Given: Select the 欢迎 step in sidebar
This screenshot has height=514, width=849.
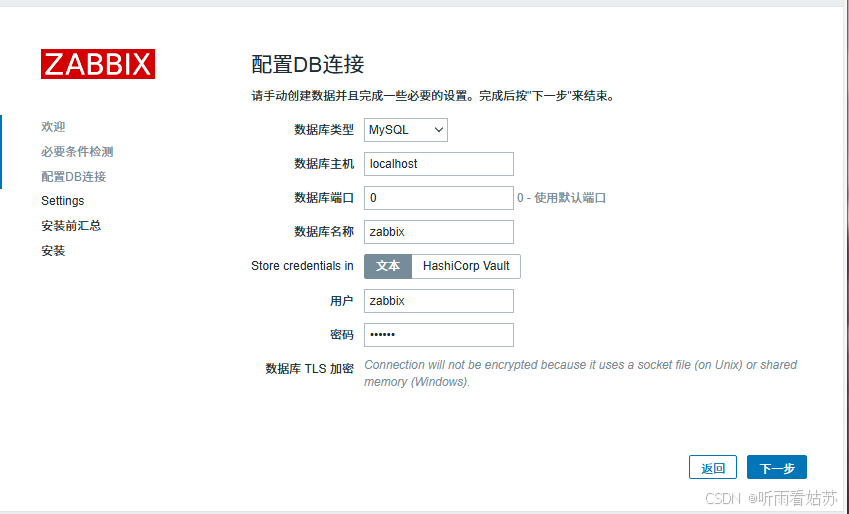Looking at the screenshot, I should pos(53,127).
